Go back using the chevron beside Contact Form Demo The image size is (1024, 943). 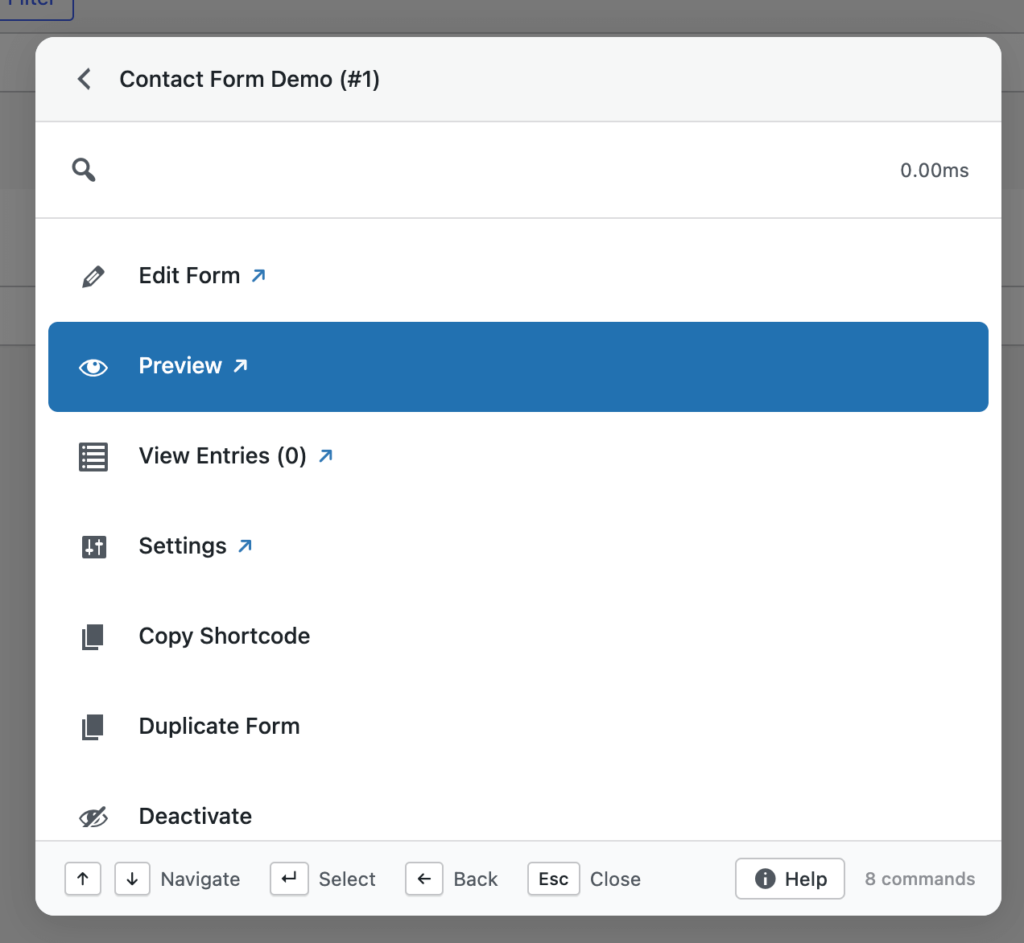(84, 79)
